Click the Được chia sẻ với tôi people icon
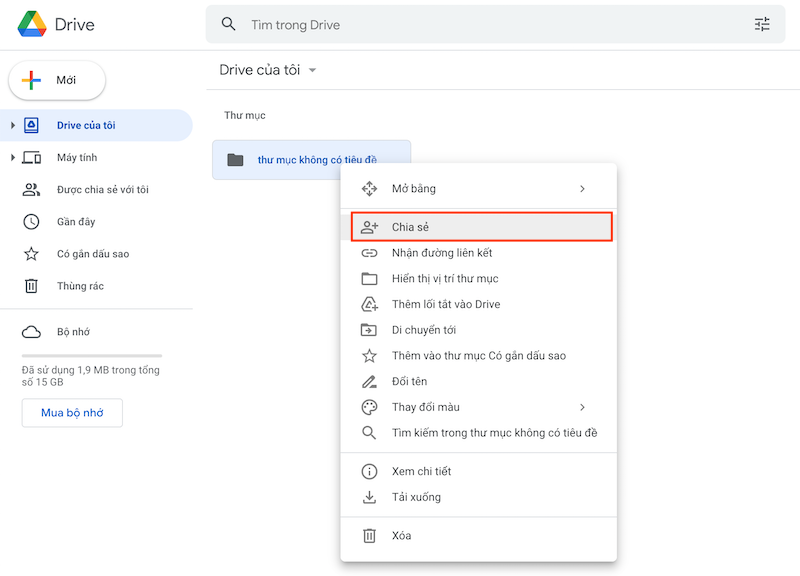The height and width of the screenshot is (576, 800). click(x=33, y=190)
